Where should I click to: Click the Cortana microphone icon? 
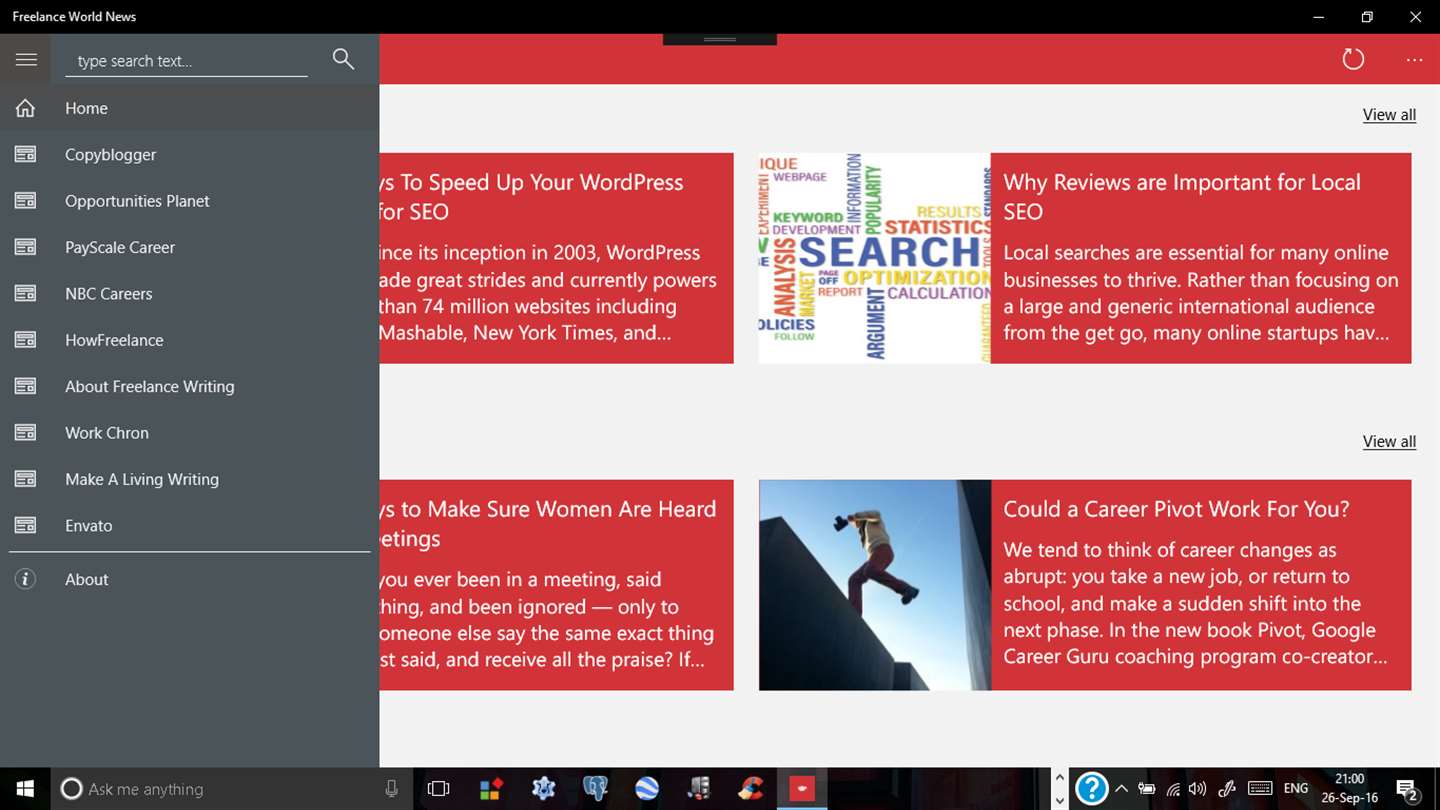[391, 789]
